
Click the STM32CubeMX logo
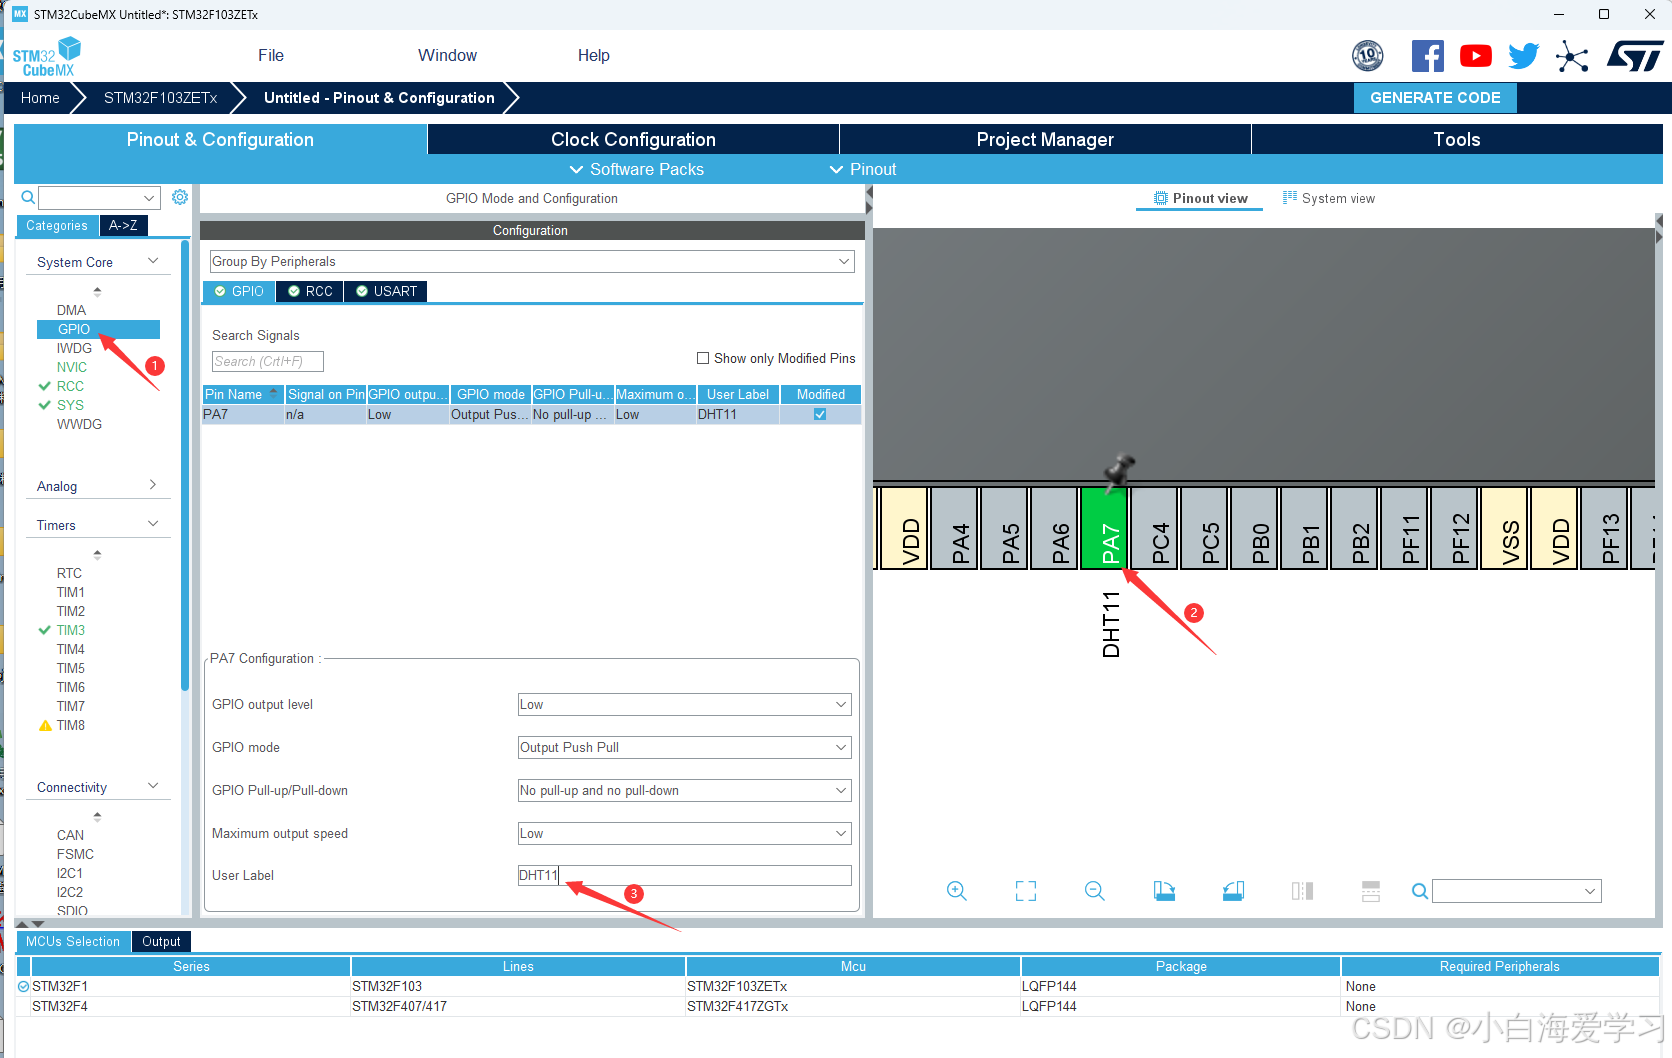(47, 57)
